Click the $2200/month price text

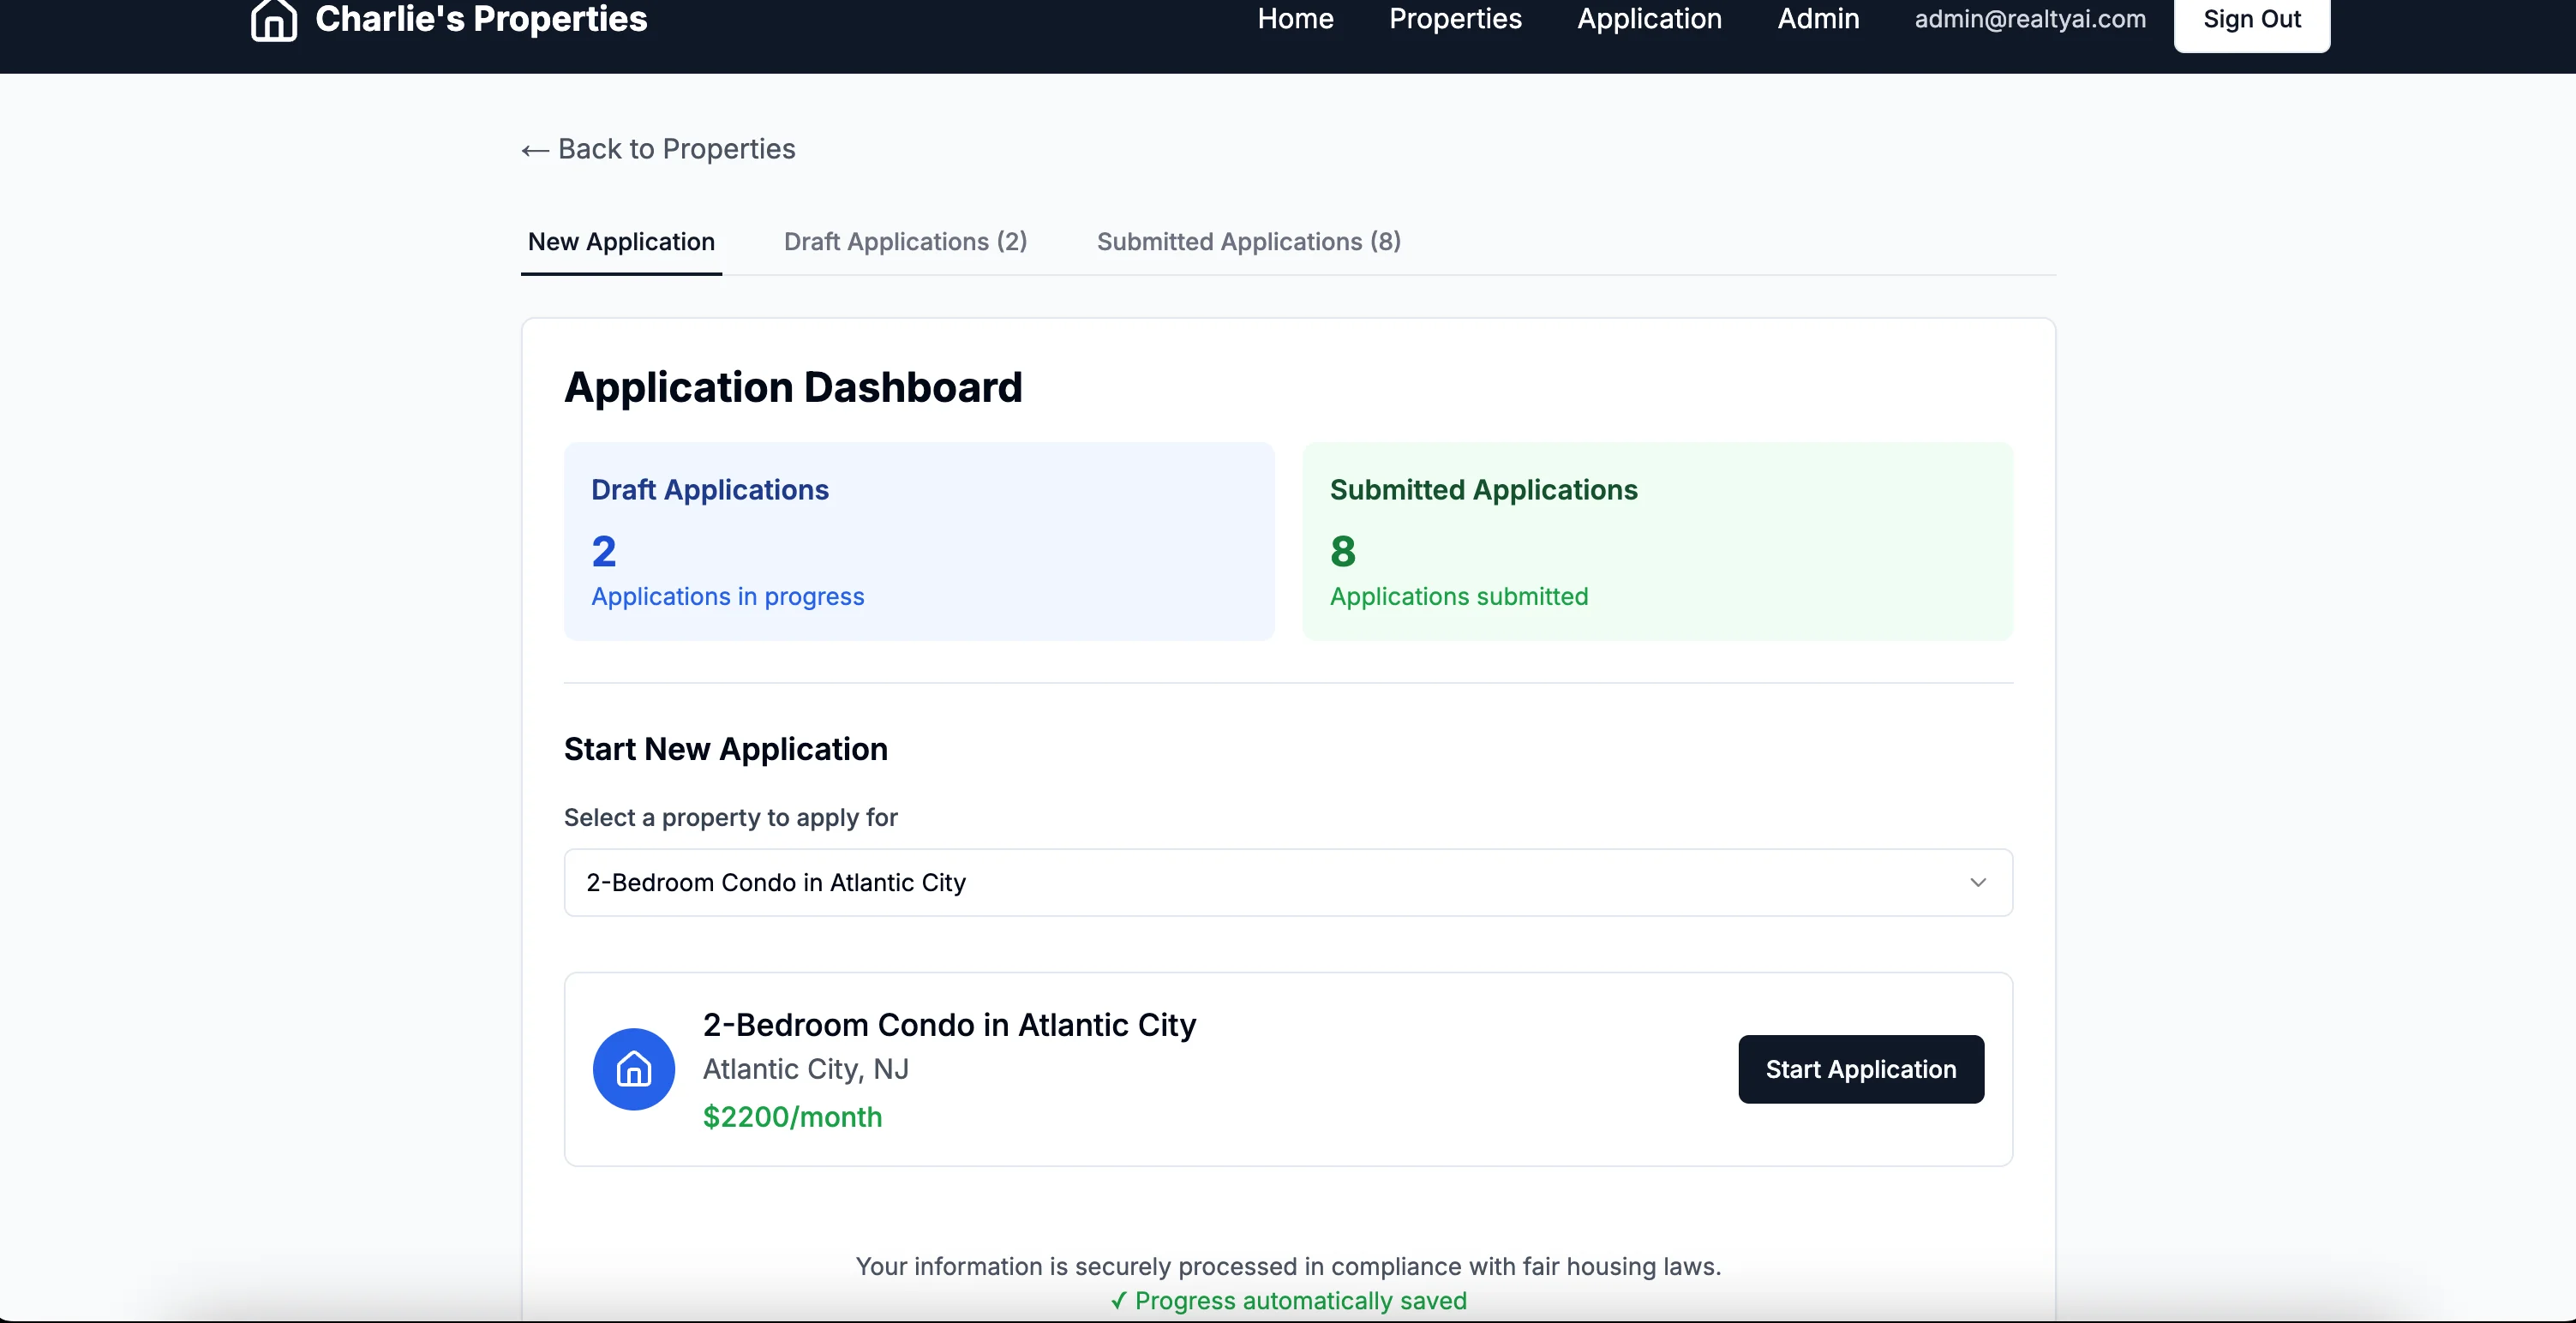tap(792, 1117)
